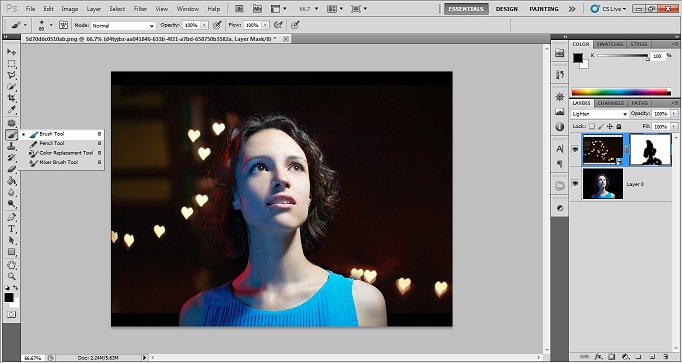Image resolution: width=682 pixels, height=363 pixels.
Task: Select the Crop tool
Action: click(11, 98)
